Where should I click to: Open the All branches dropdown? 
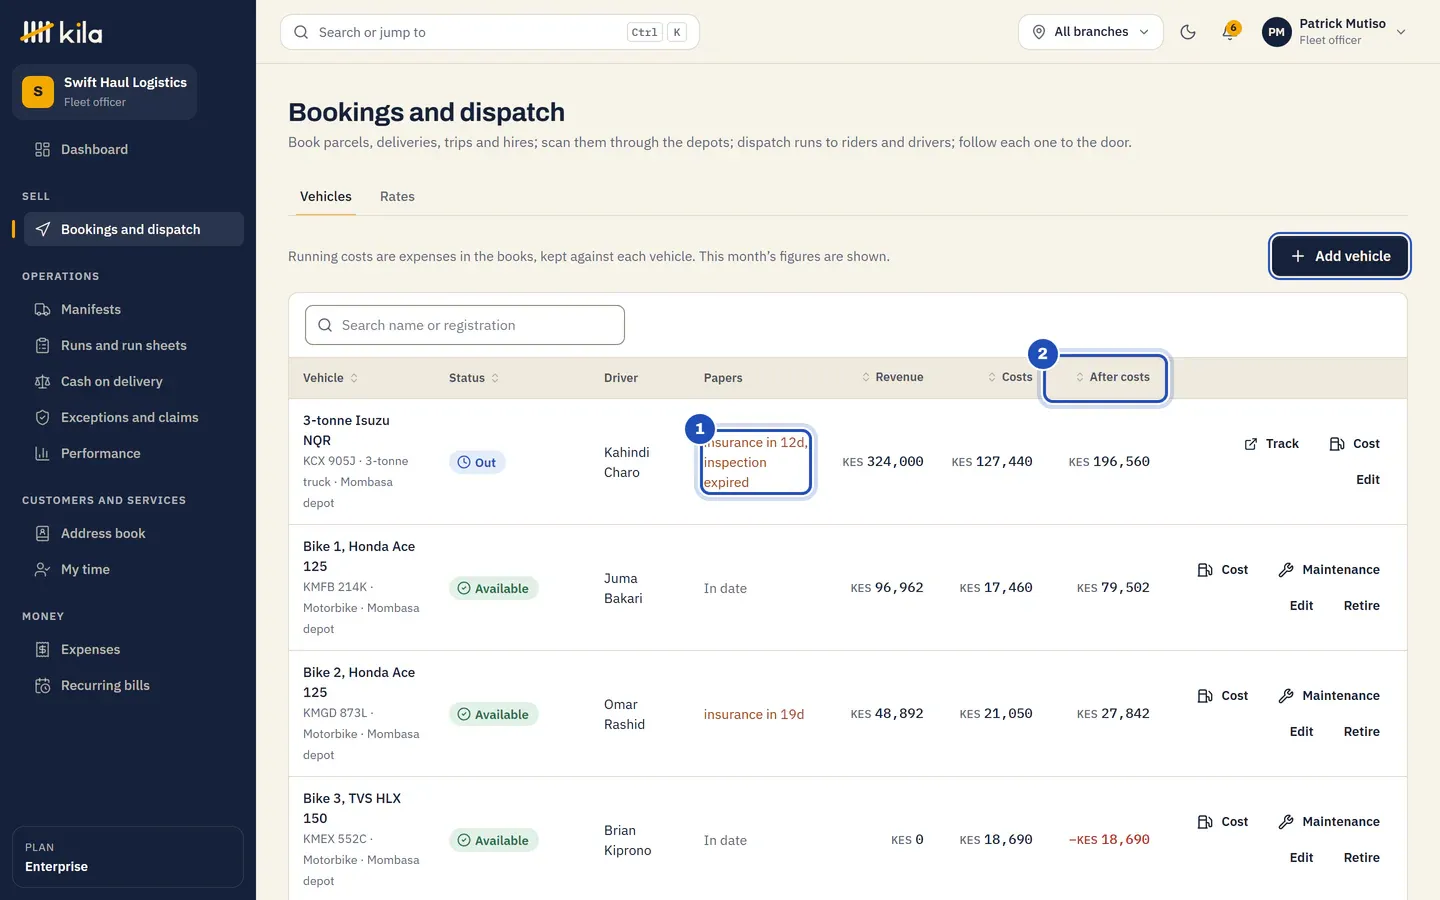point(1090,32)
